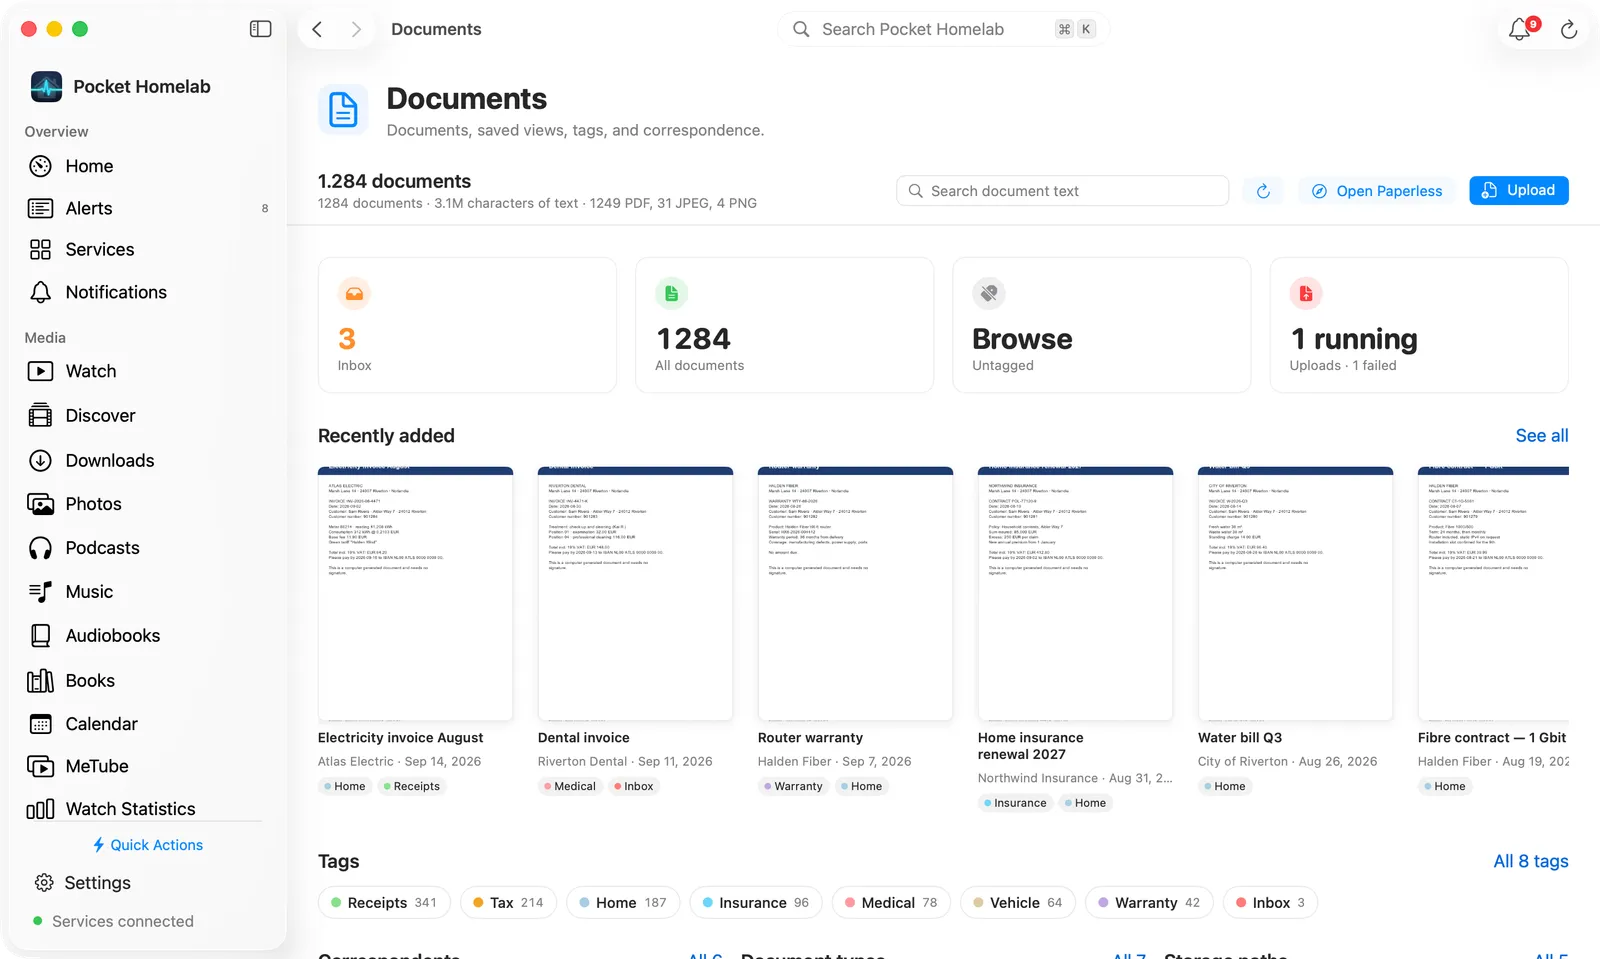Open Watch in the sidebar
1600x959 pixels.
pos(148,371)
